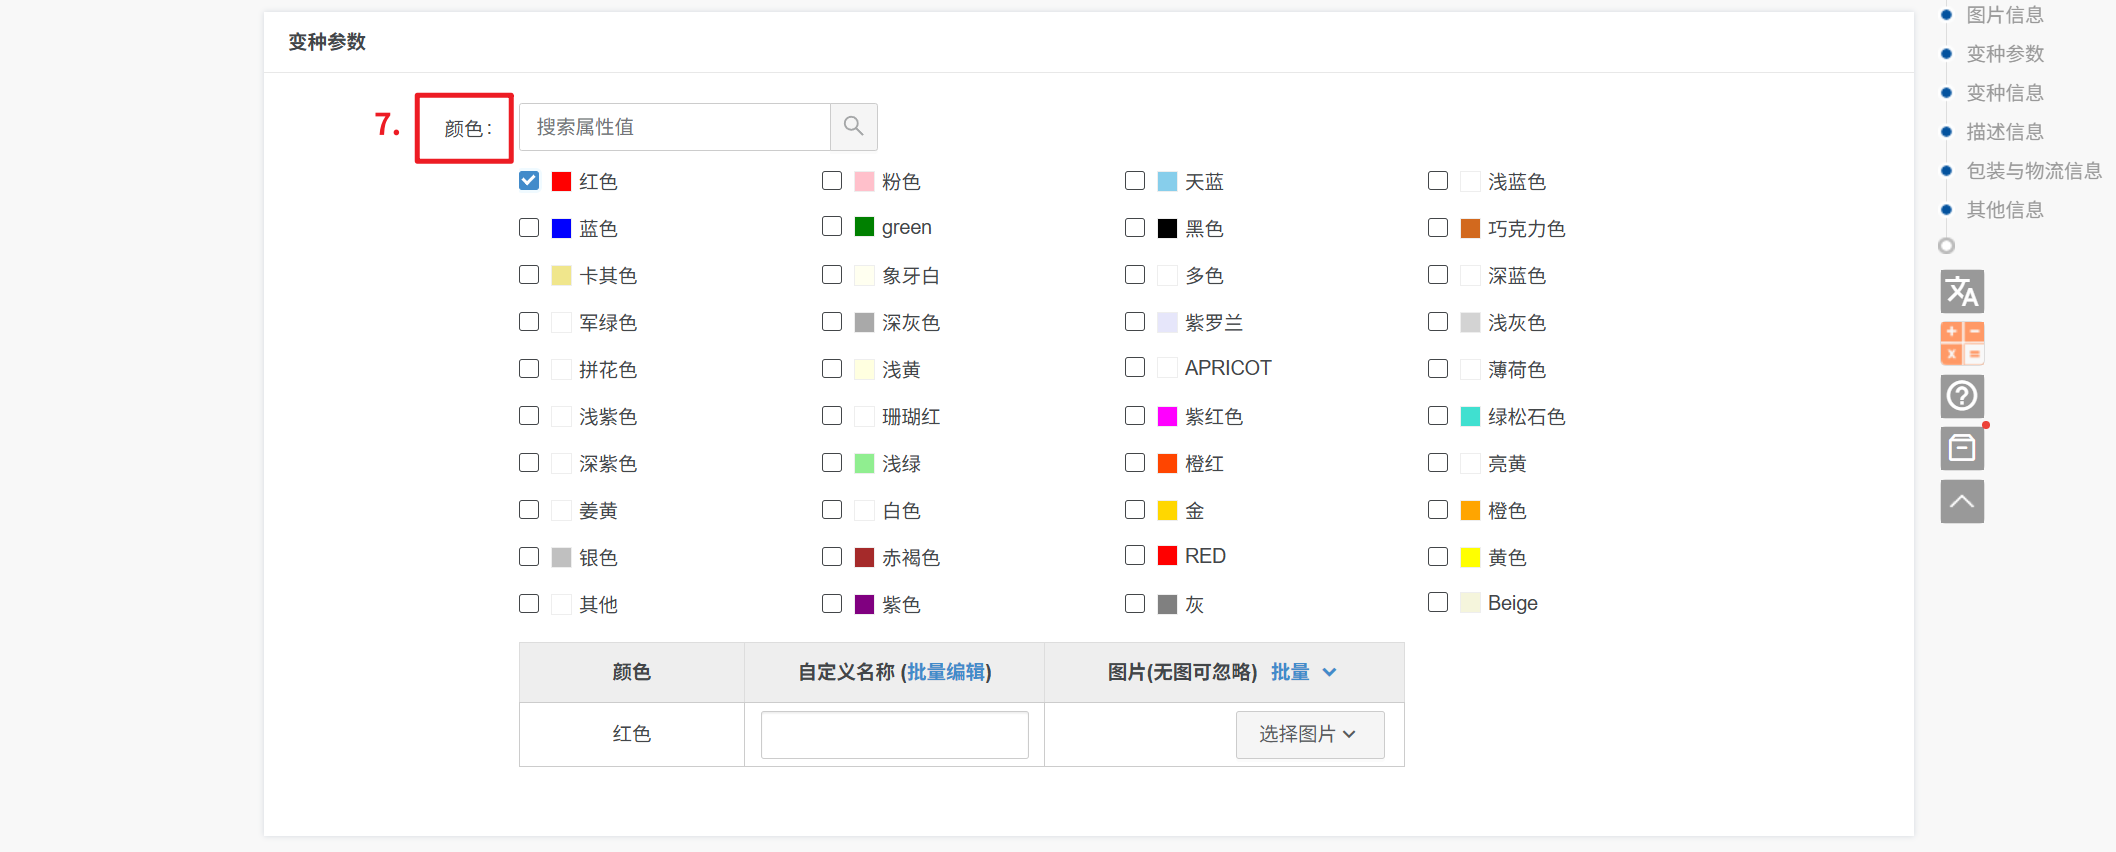Navigate to 包装与物流信息 section
This screenshot has width=2116, height=852.
click(2033, 171)
